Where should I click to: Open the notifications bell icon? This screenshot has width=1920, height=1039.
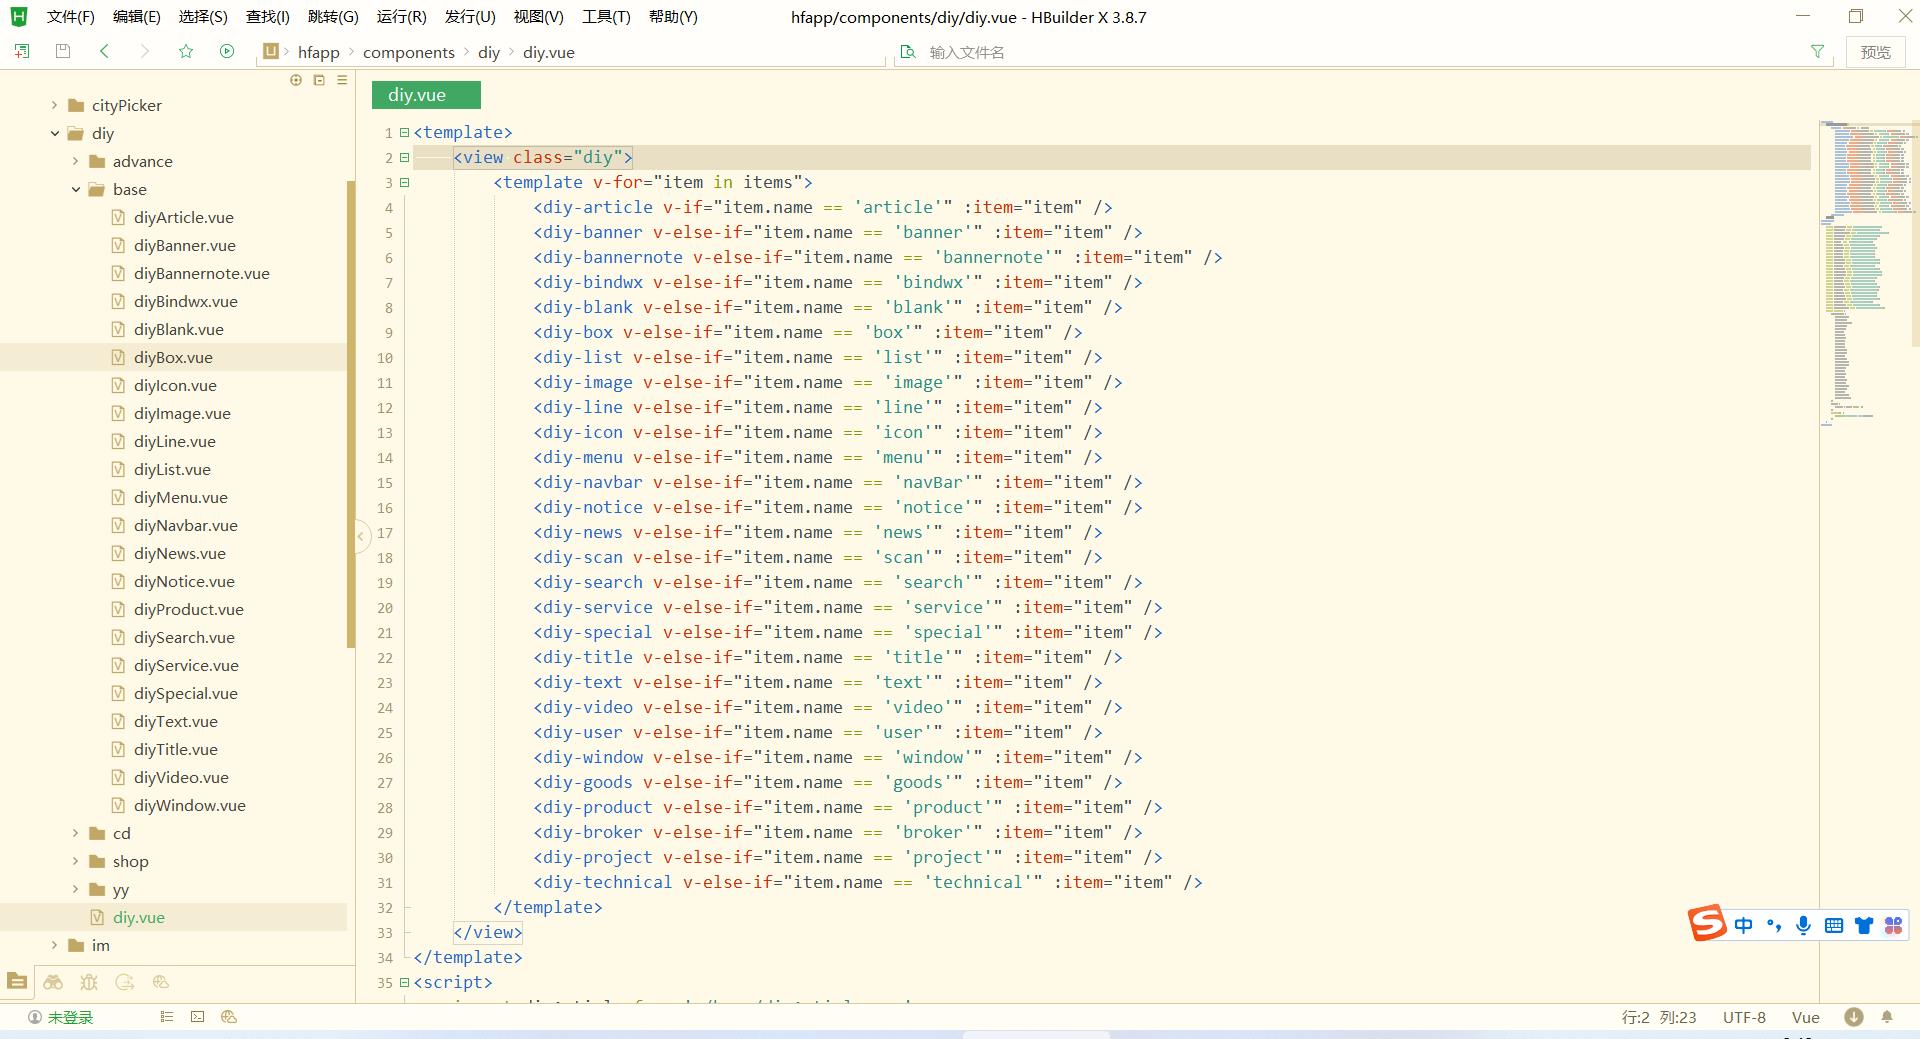[1887, 1017]
